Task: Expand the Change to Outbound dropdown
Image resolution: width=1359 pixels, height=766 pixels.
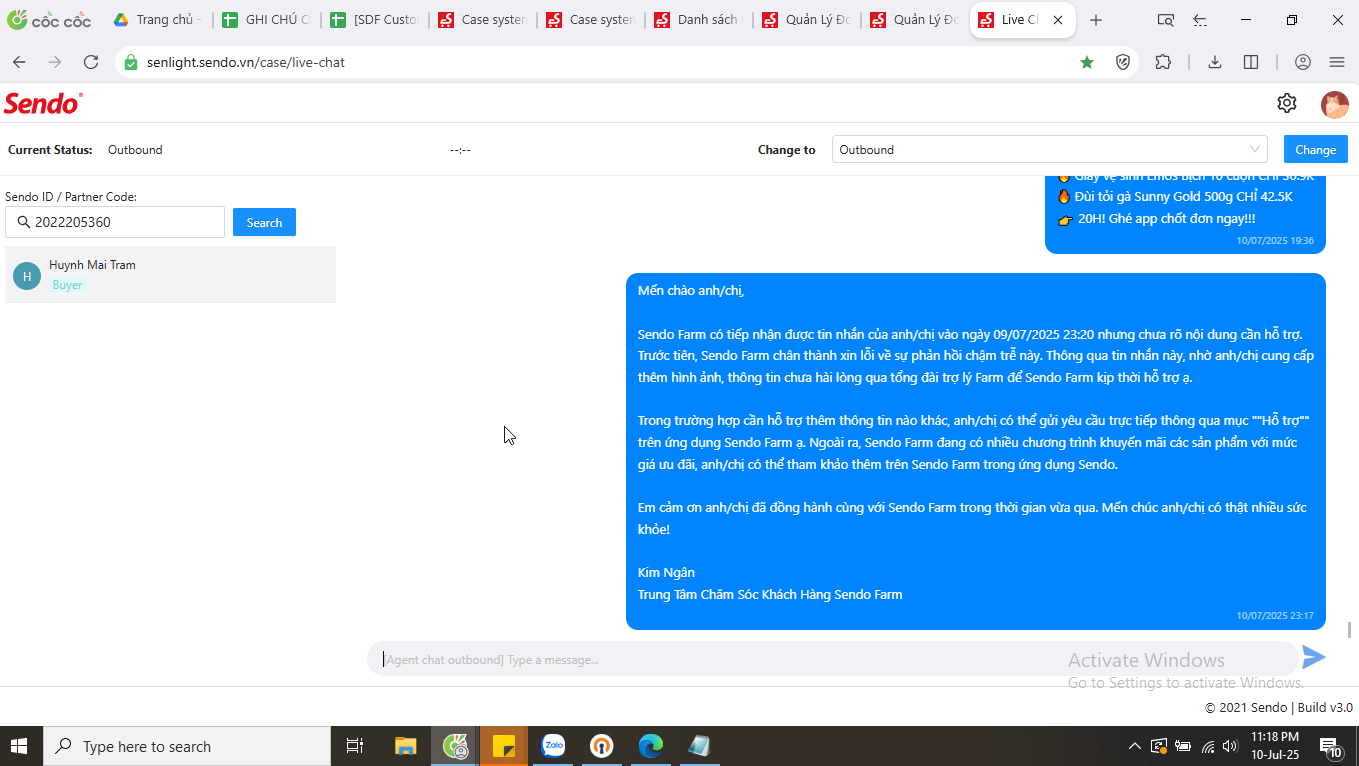Action: coord(1049,149)
